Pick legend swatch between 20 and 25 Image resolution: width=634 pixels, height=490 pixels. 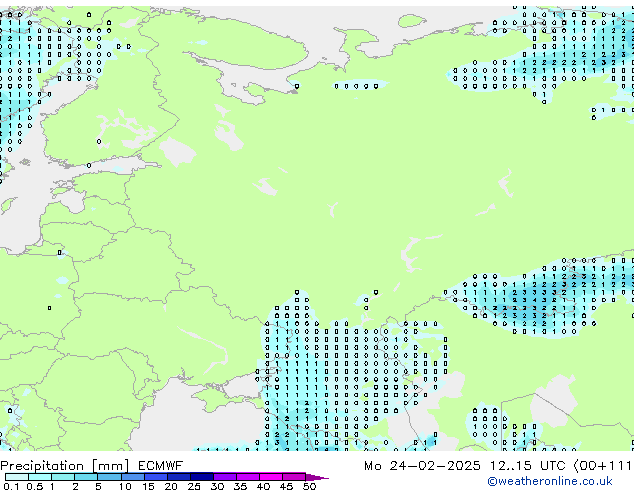pyautogui.click(x=179, y=477)
